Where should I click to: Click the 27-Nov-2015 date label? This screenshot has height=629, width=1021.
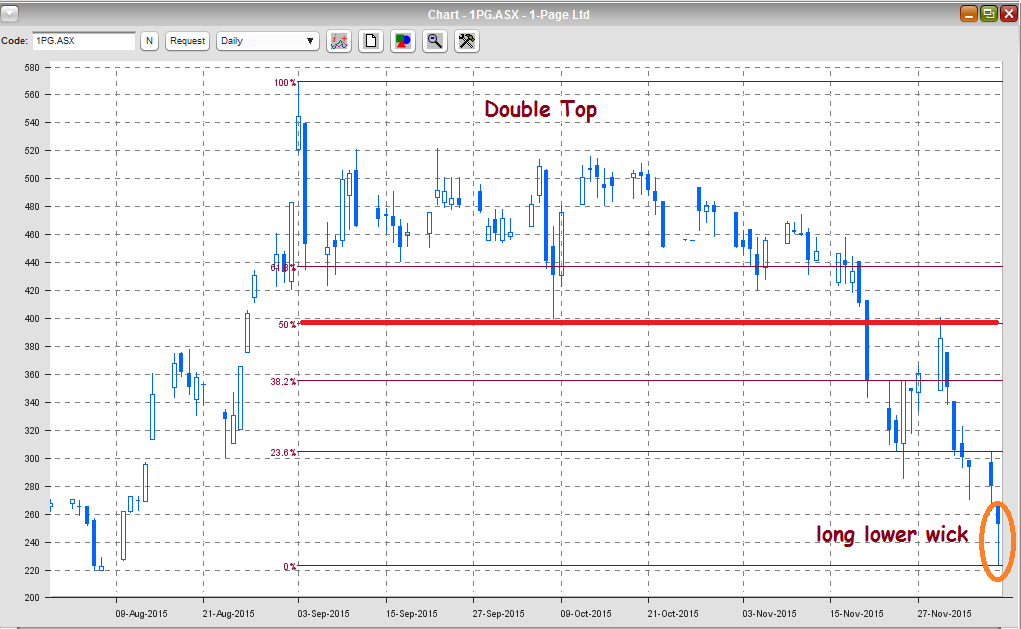pyautogui.click(x=944, y=614)
